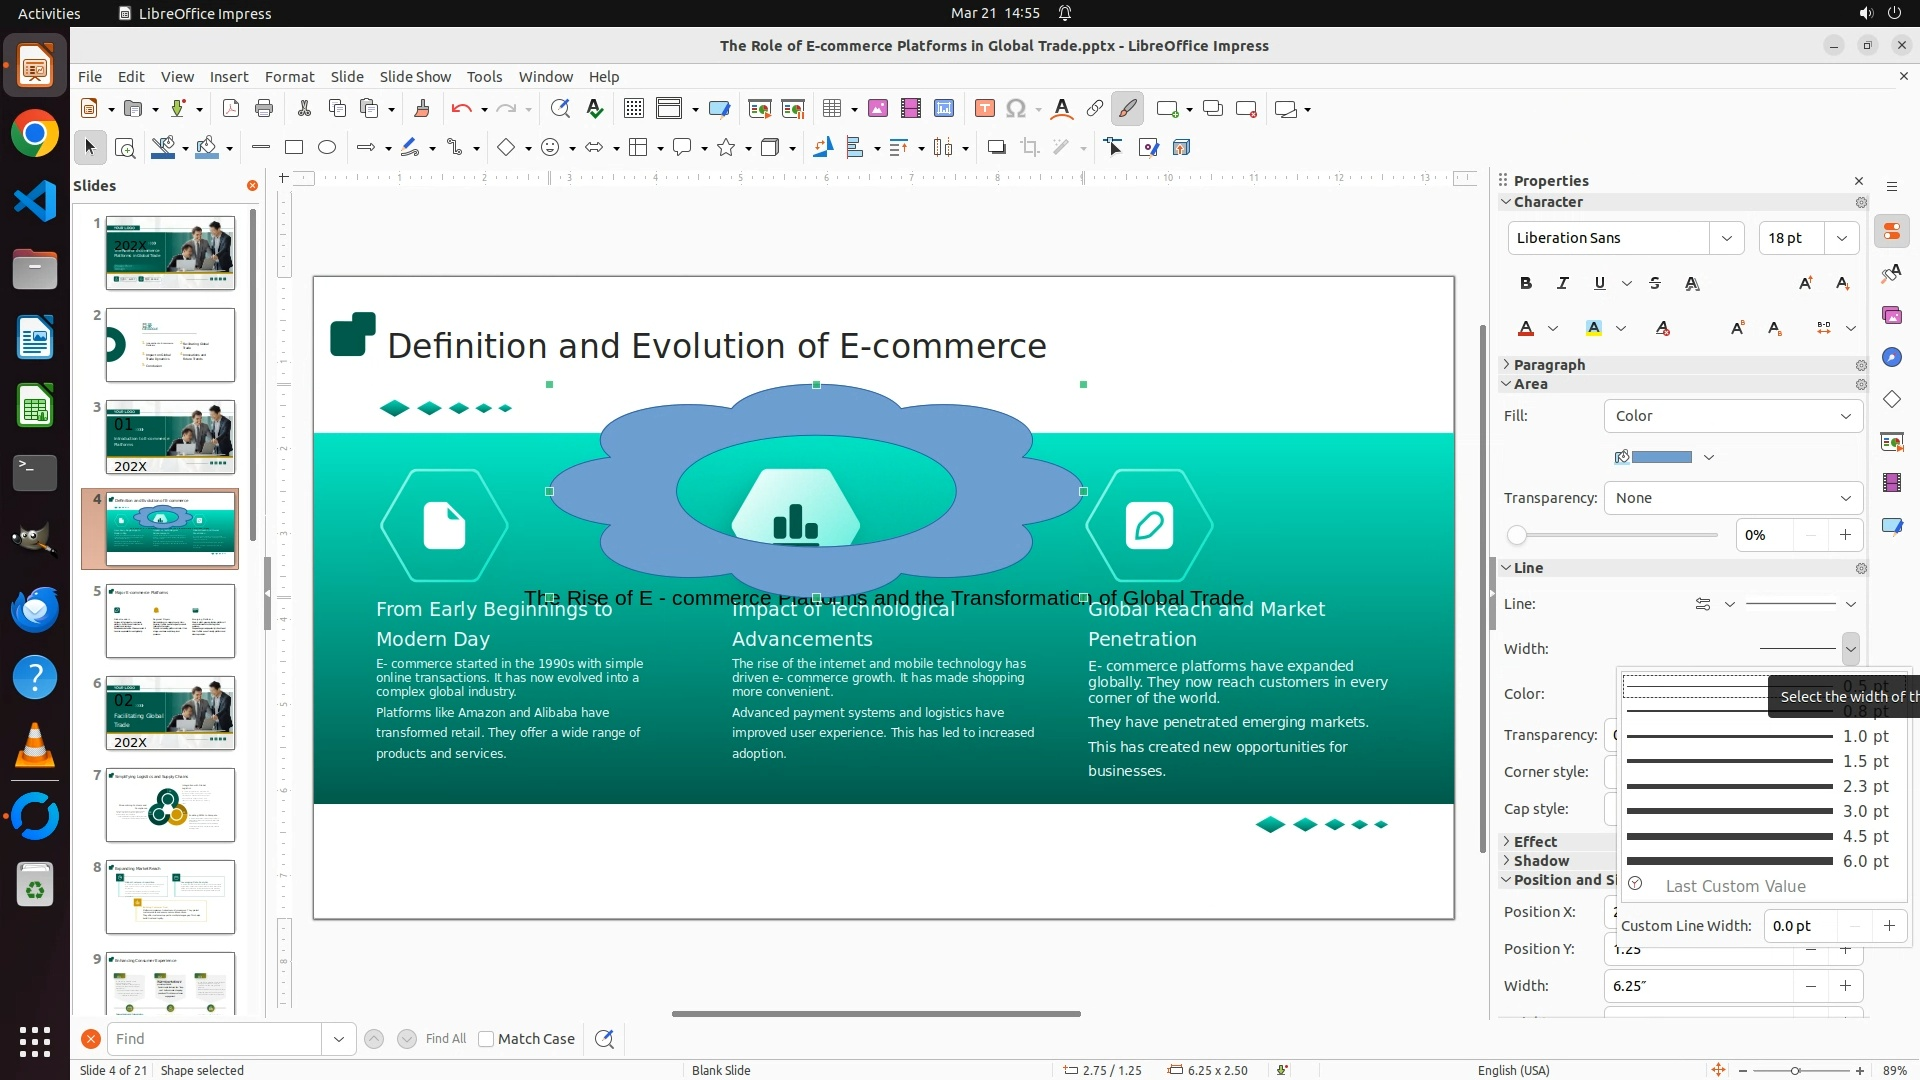
Task: Expand the Paragraph section
Action: point(1548,365)
